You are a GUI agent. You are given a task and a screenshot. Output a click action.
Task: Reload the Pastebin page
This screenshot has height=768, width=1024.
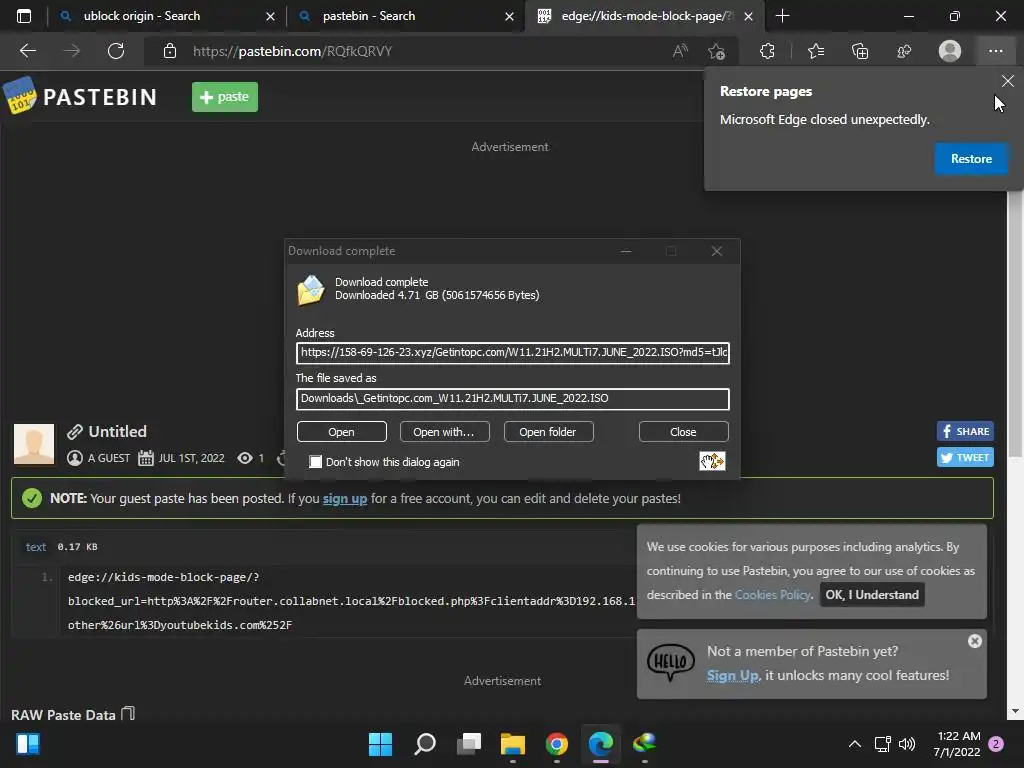pos(116,51)
